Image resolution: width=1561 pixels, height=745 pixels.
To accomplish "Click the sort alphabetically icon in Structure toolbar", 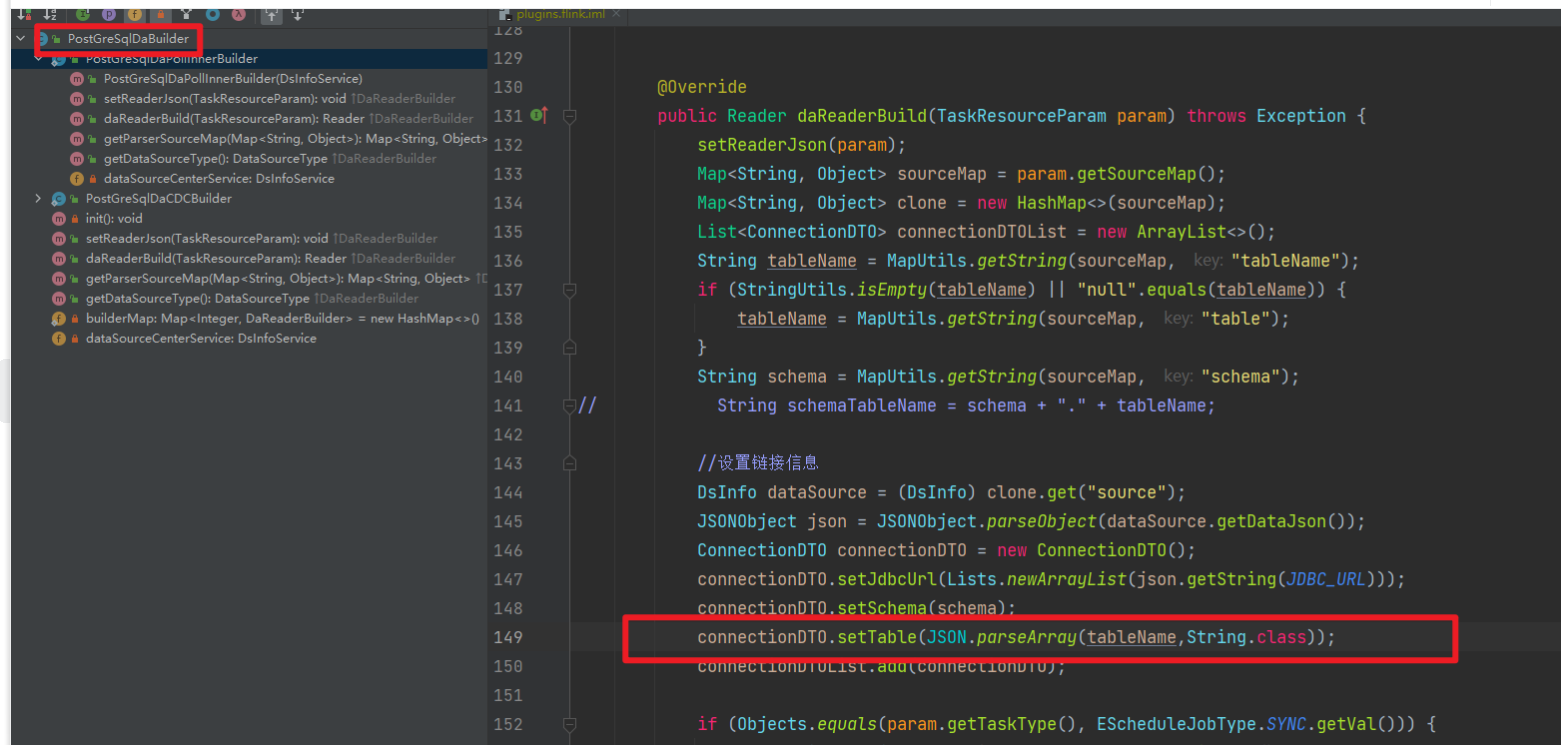I will pyautogui.click(x=50, y=15).
